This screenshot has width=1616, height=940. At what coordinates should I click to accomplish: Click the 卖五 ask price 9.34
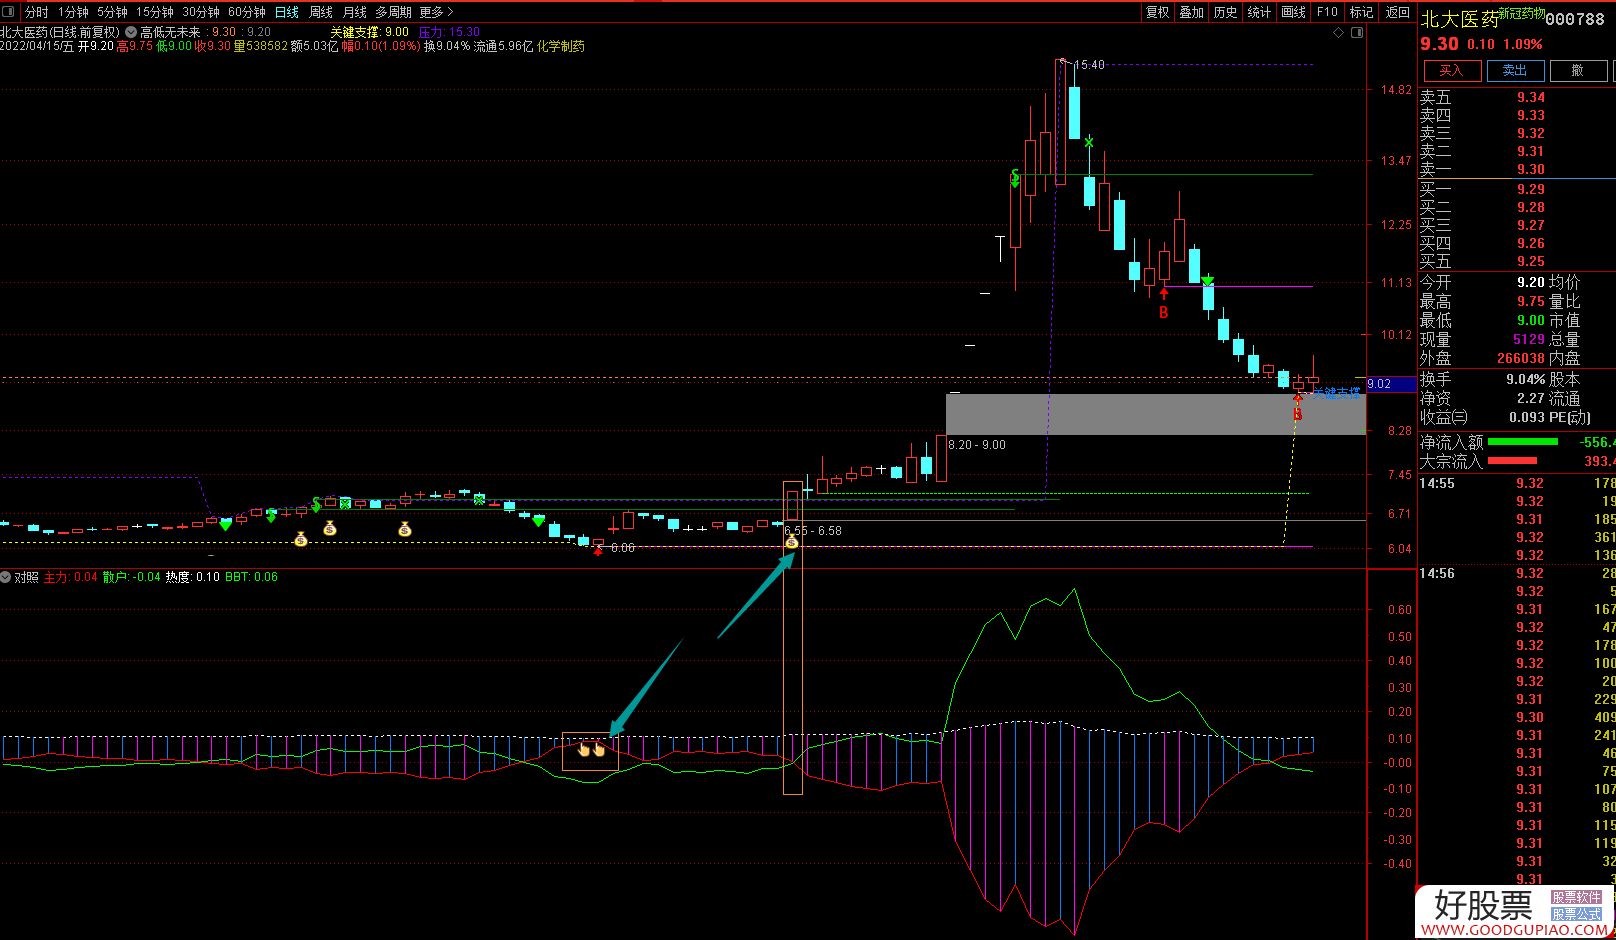(x=1530, y=98)
